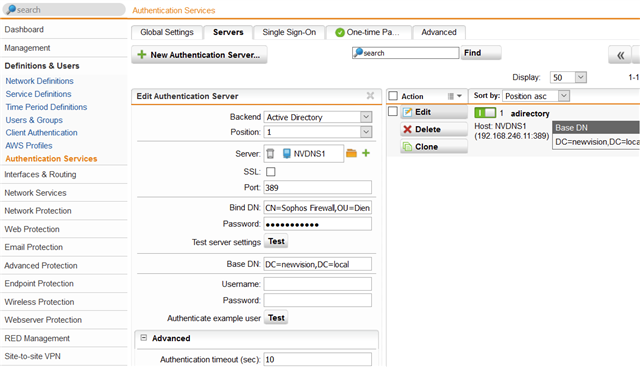Click the green plus New Authentication Server icon
This screenshot has height=367, width=640.
[x=142, y=54]
